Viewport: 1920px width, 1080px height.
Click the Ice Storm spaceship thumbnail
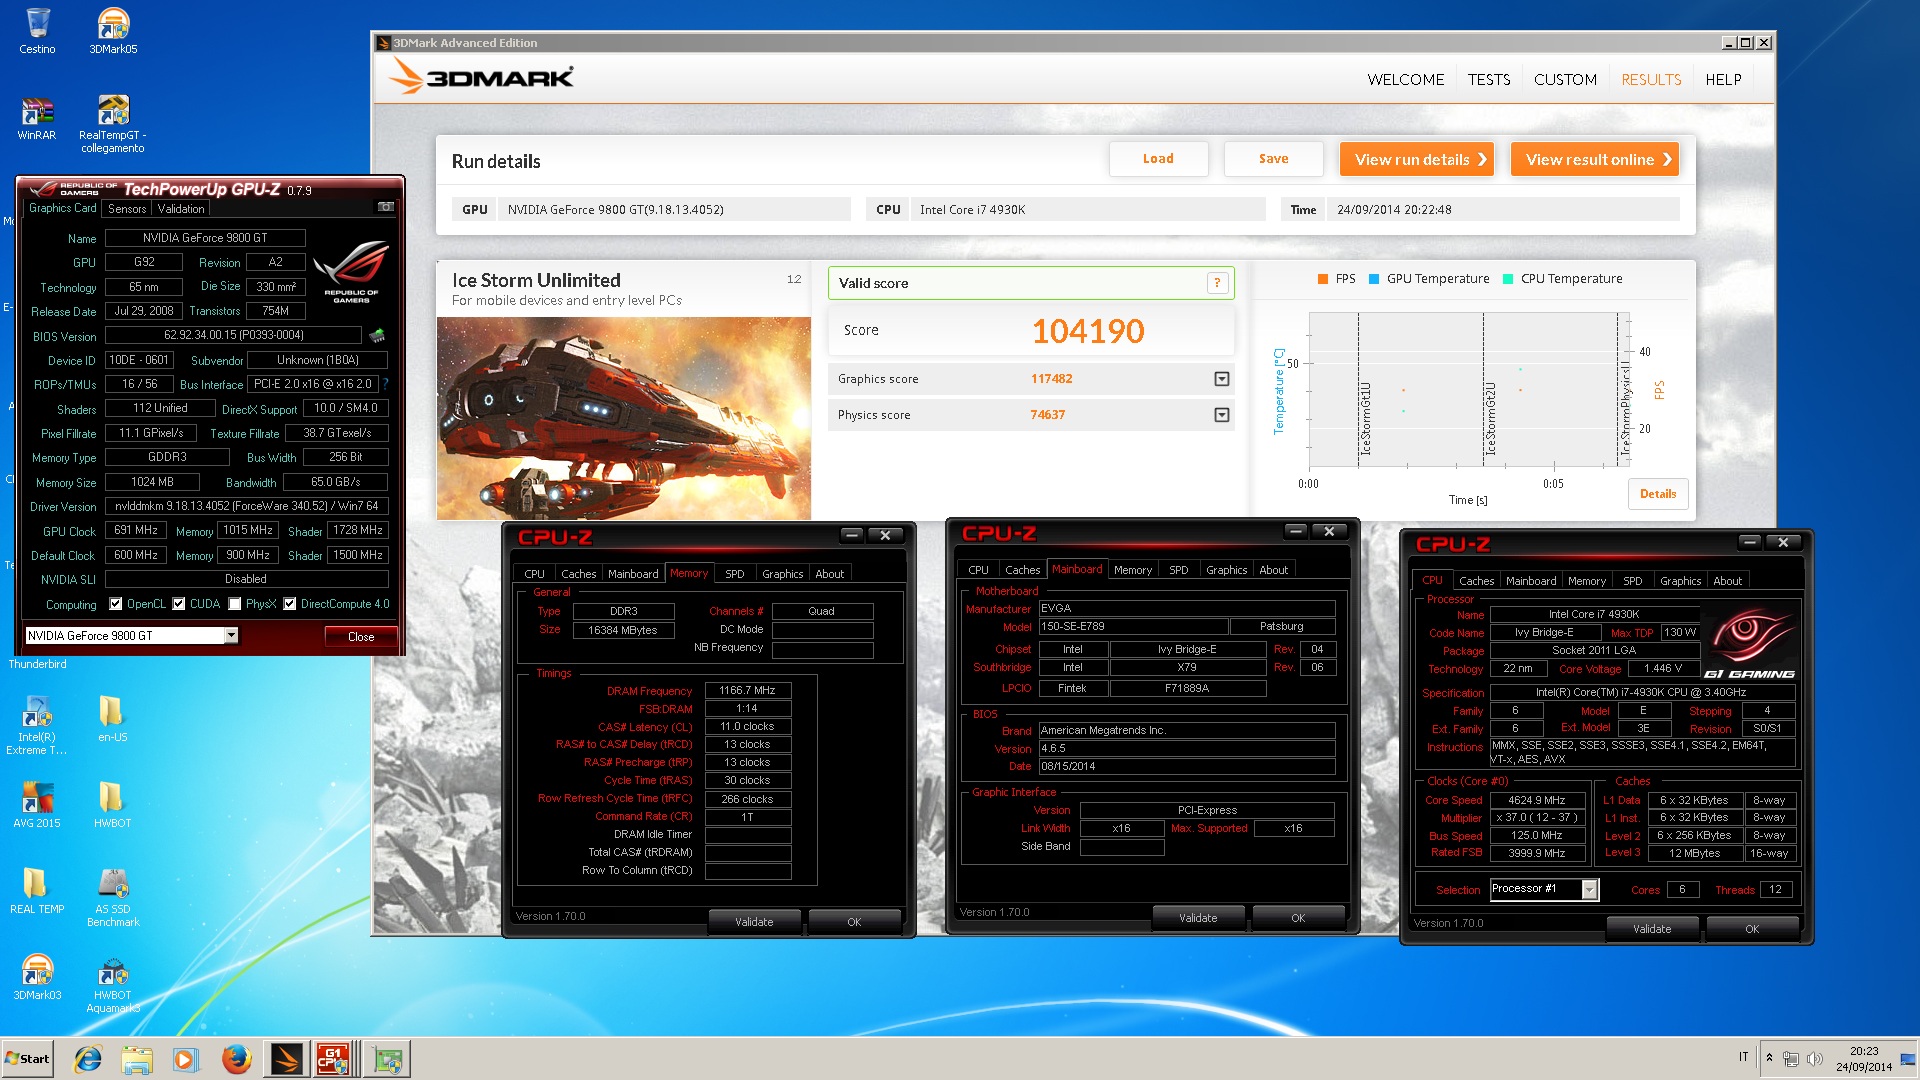click(x=623, y=419)
